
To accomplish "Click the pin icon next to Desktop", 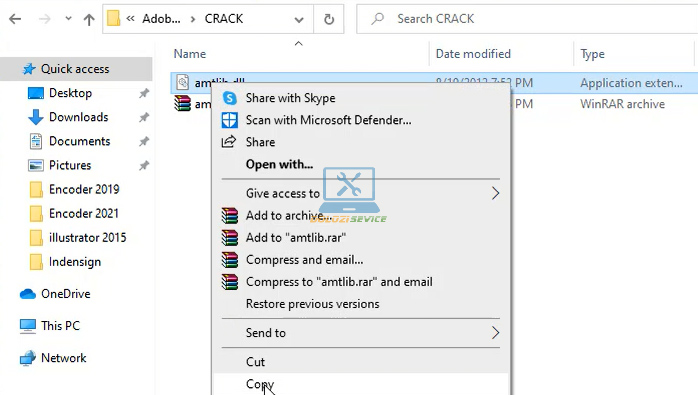I will (144, 93).
